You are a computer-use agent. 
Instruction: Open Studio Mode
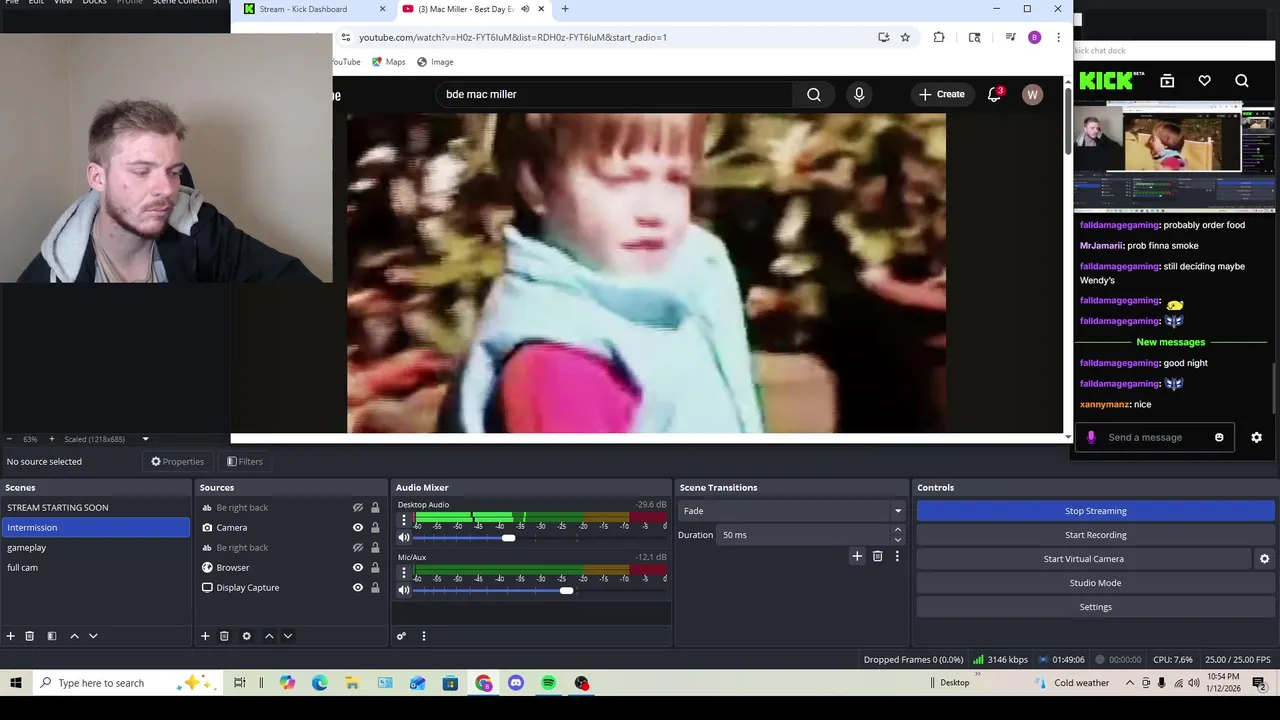click(x=1095, y=583)
